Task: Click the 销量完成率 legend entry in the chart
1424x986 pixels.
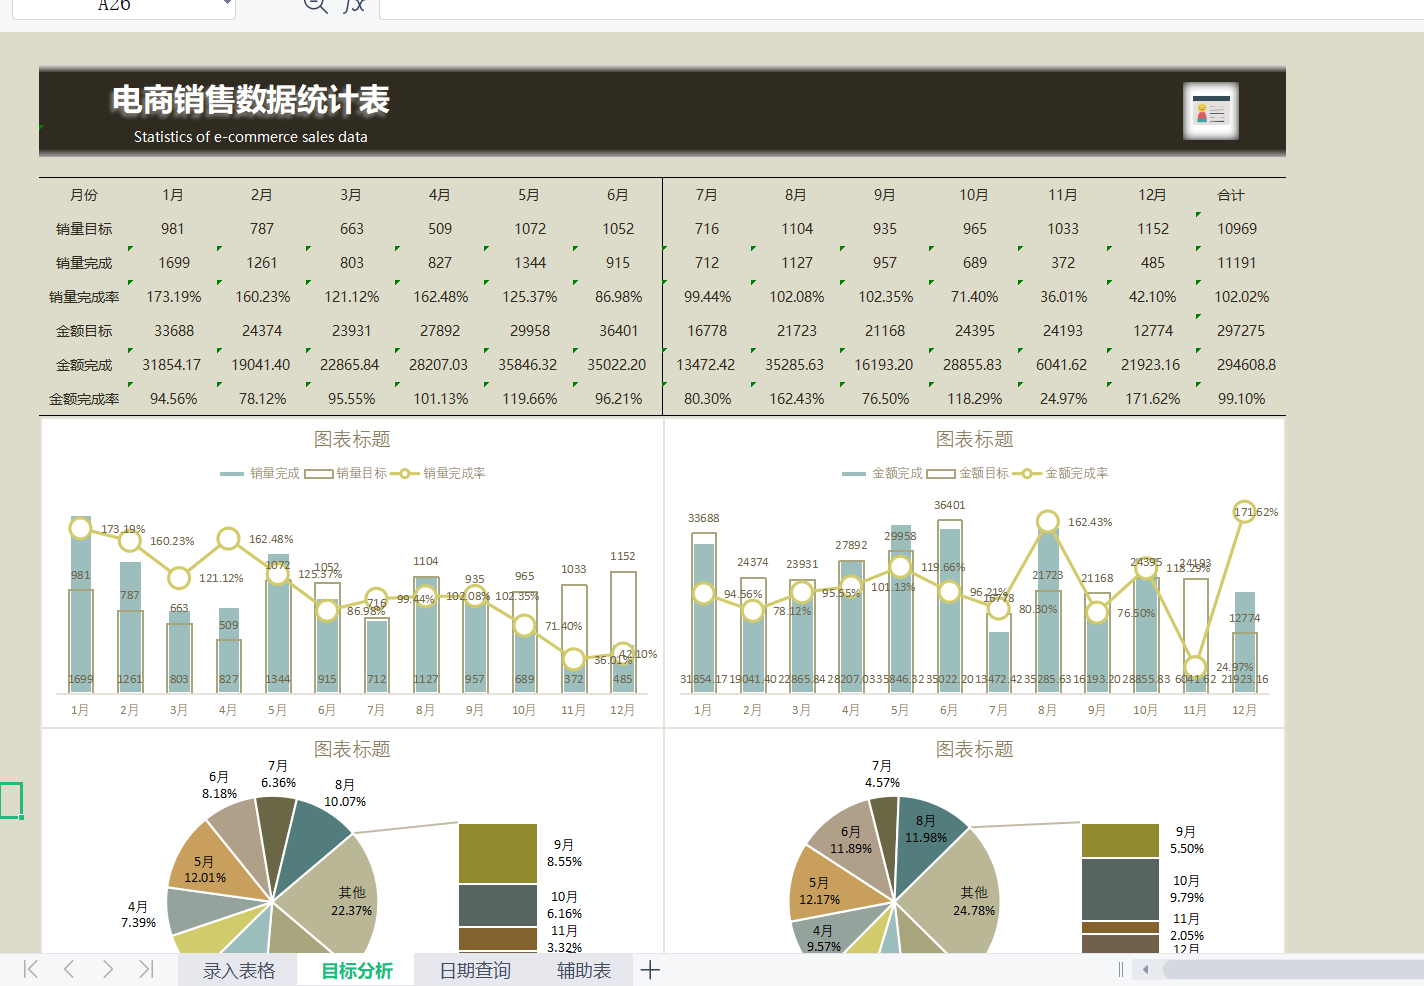Action: click(x=438, y=473)
